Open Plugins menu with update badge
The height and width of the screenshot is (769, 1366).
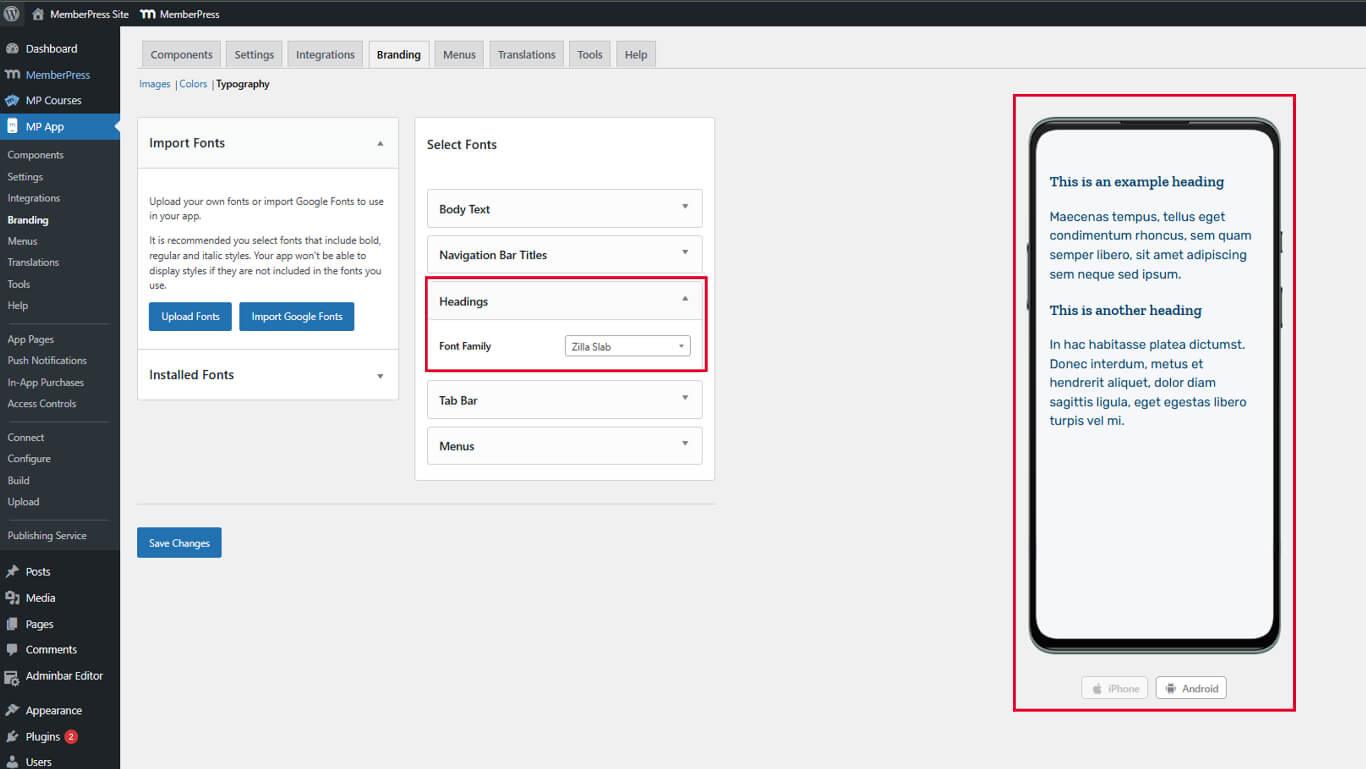tap(43, 737)
